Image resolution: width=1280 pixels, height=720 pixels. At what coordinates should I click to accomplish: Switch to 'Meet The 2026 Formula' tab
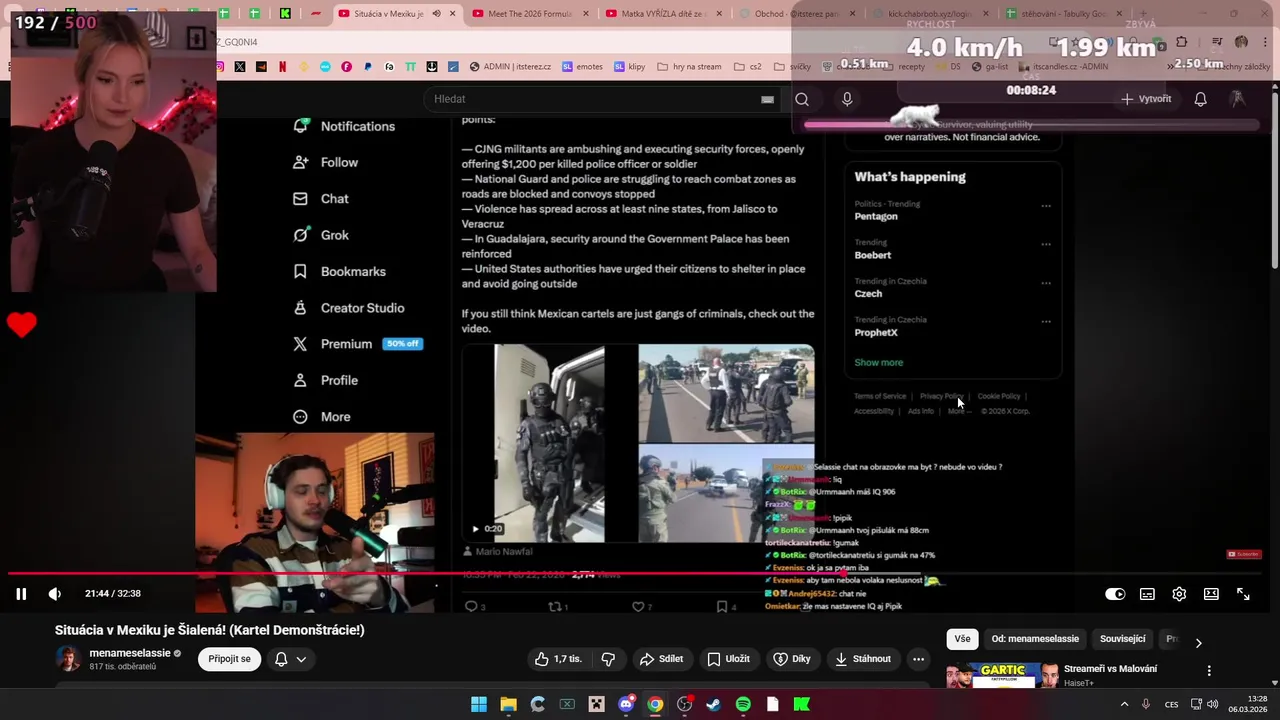[530, 13]
